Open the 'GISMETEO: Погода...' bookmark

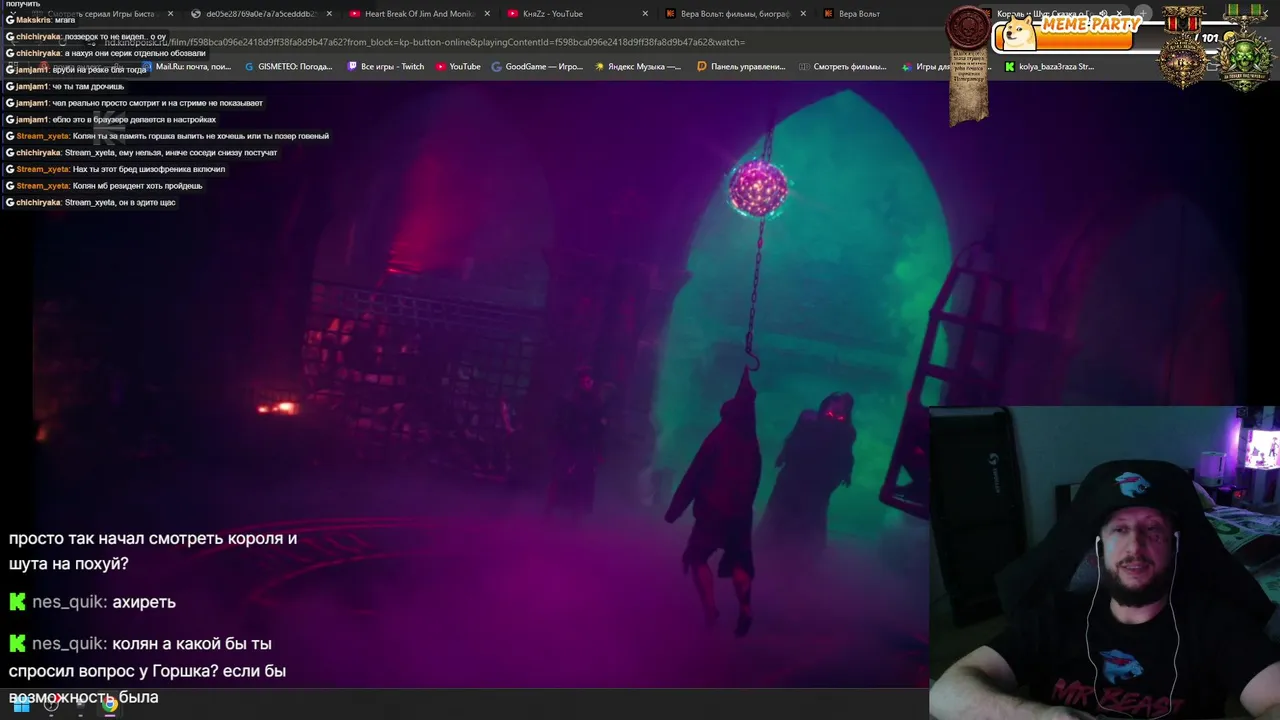coord(288,67)
